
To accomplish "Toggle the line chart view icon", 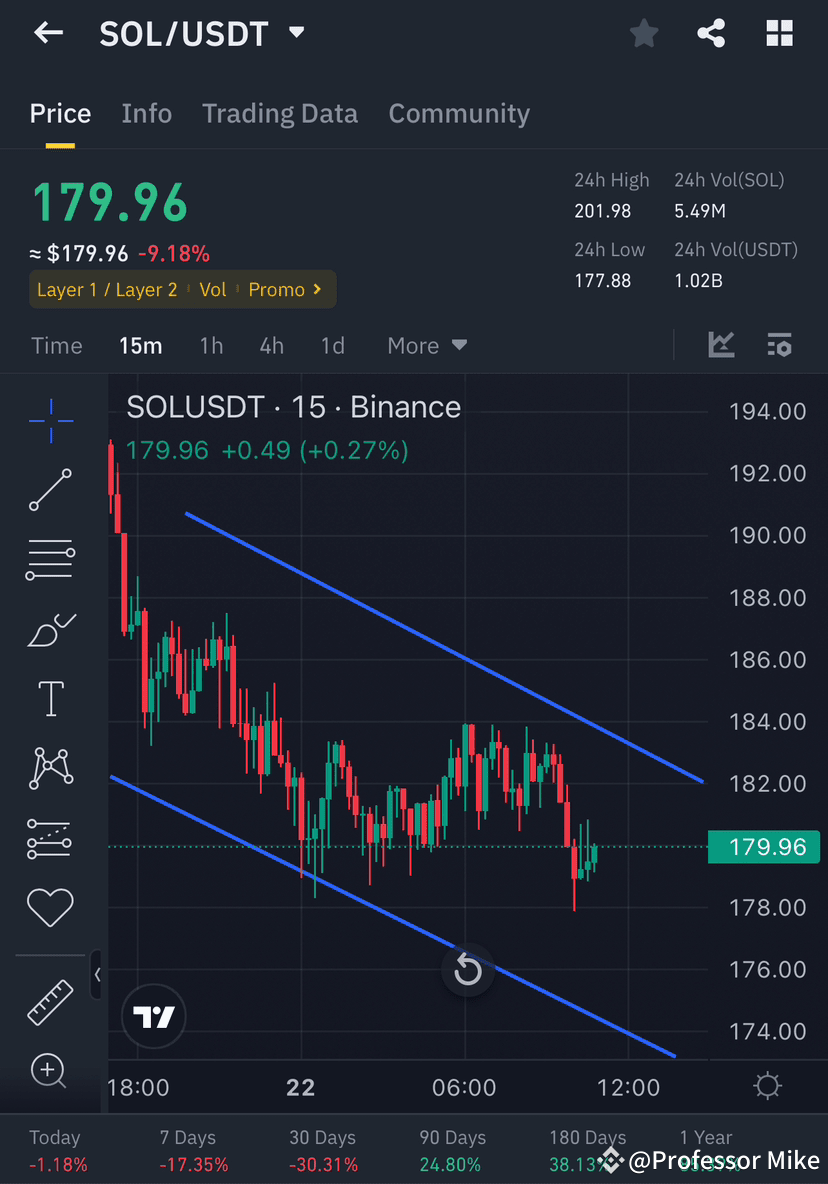I will (721, 344).
